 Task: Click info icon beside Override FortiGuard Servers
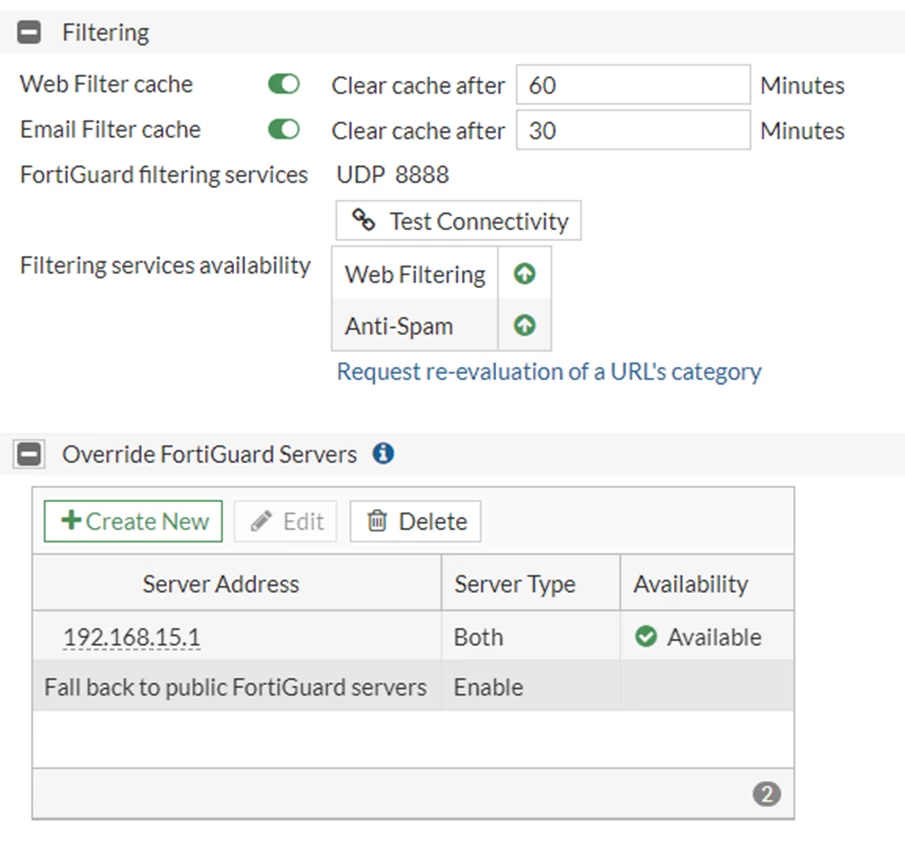pyautogui.click(x=383, y=454)
